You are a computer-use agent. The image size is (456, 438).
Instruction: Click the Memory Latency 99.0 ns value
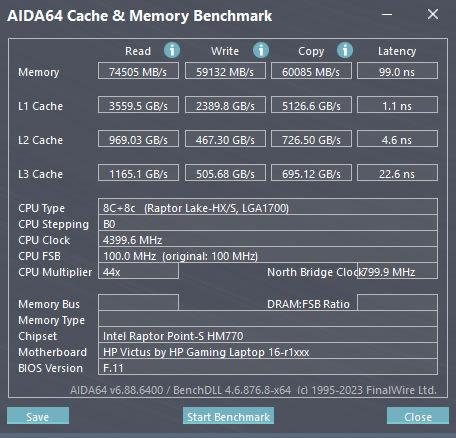click(397, 71)
